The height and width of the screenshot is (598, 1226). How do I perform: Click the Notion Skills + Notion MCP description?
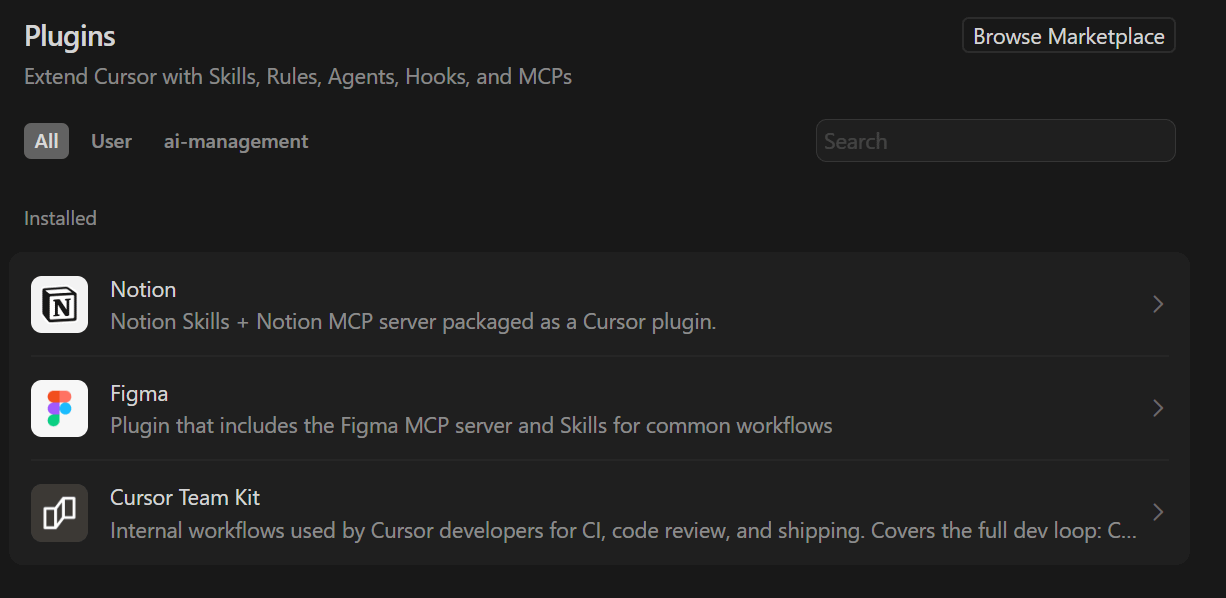[413, 322]
